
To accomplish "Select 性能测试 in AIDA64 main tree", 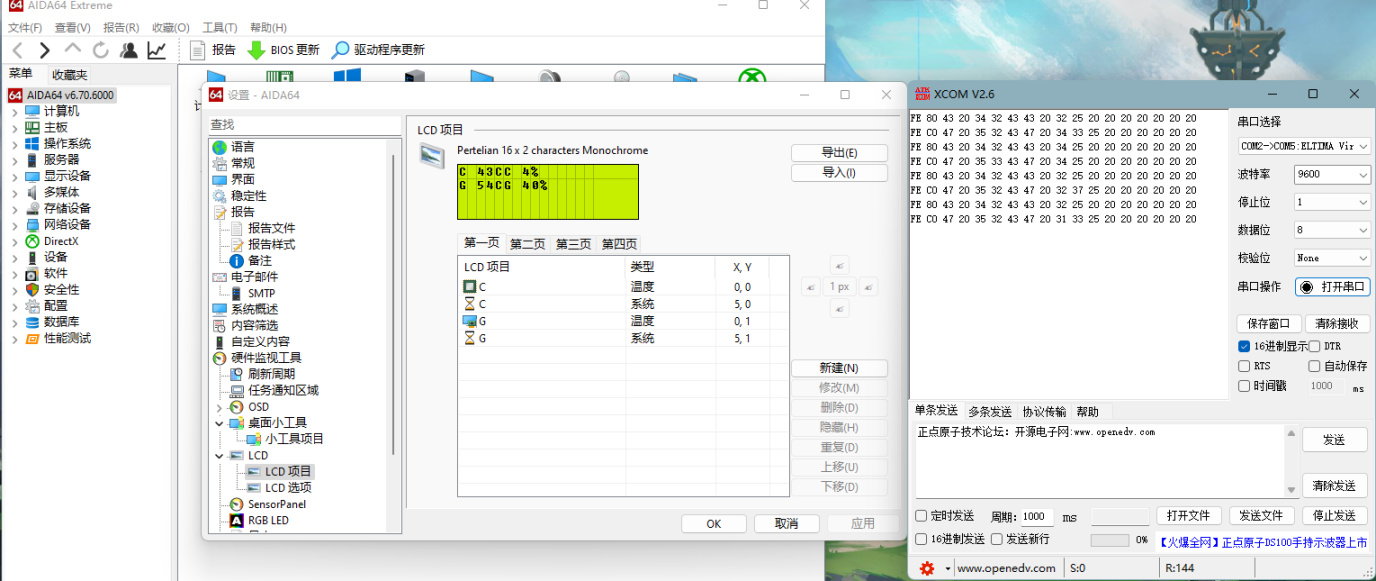I will (x=67, y=338).
